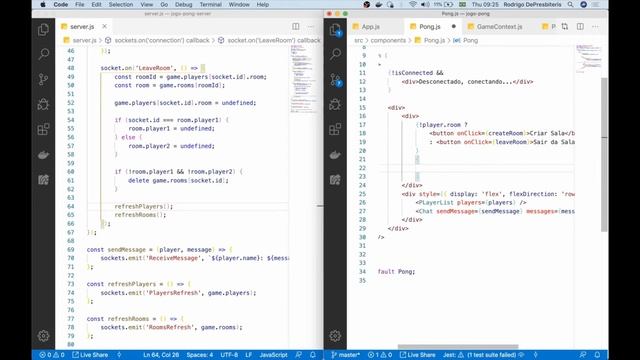Split the Pong.js editor
640x360 pixels.
[x=580, y=27]
